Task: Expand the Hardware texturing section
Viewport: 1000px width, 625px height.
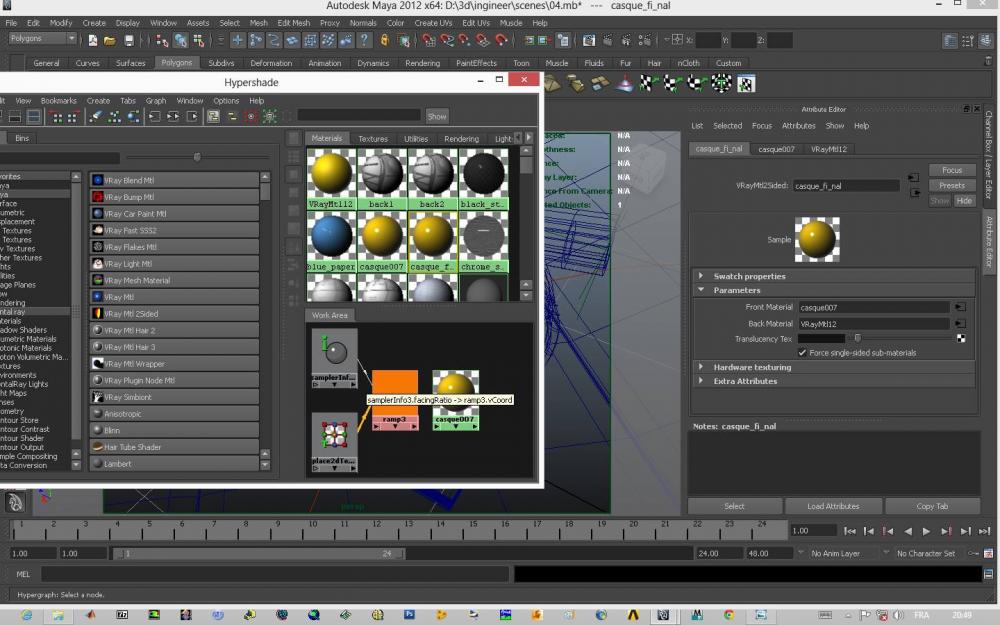Action: [701, 367]
